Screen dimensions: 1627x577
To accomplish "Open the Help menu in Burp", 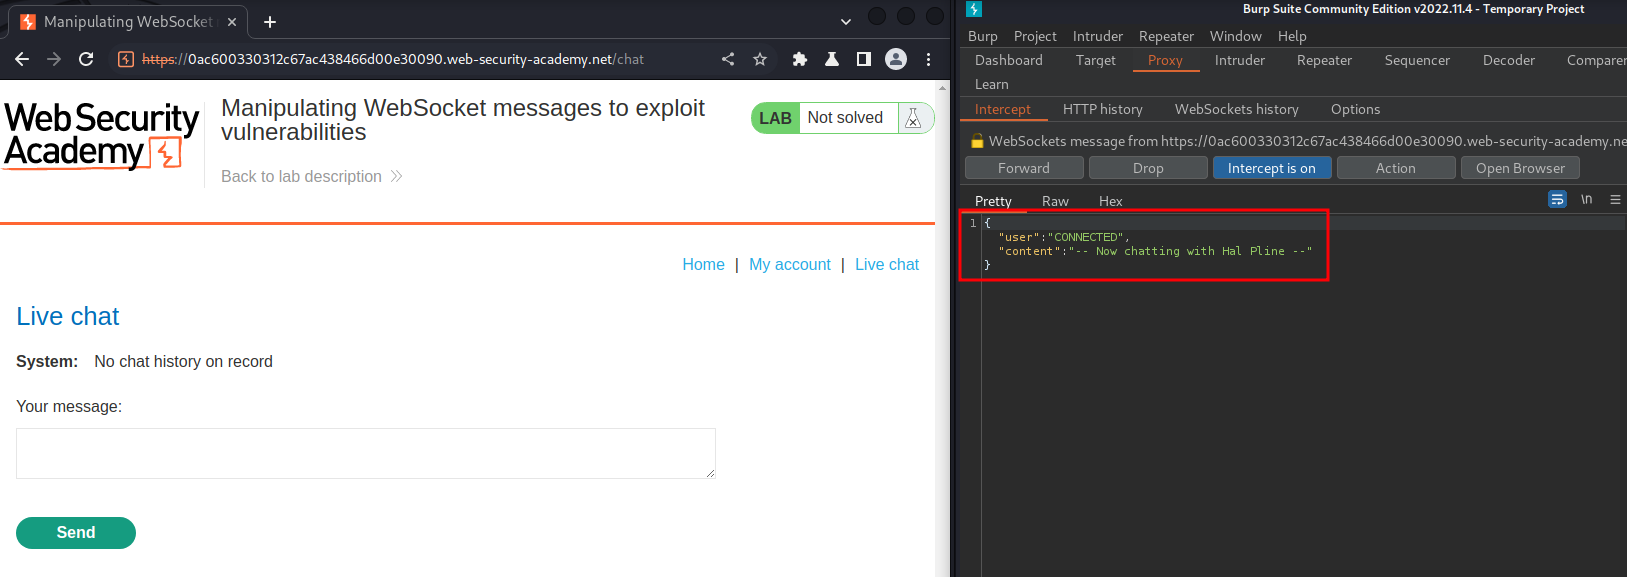I will pyautogui.click(x=1292, y=36).
